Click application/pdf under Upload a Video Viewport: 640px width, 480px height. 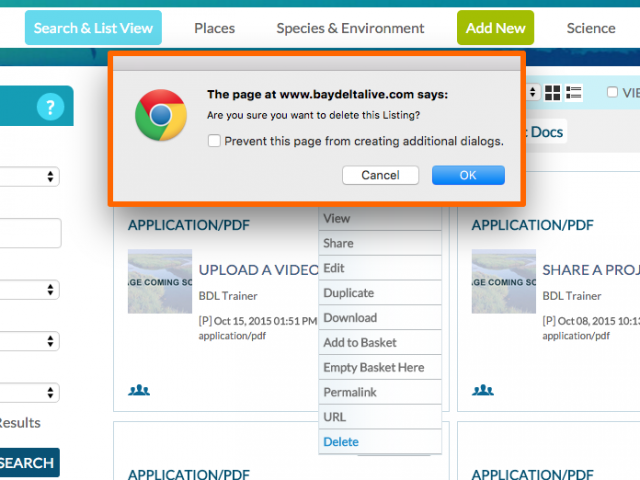pyautogui.click(x=232, y=336)
